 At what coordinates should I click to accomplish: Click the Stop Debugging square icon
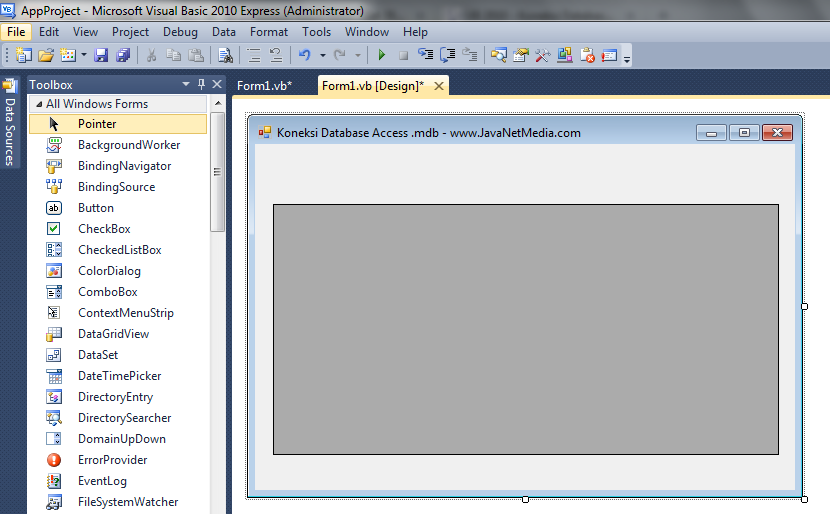403,55
